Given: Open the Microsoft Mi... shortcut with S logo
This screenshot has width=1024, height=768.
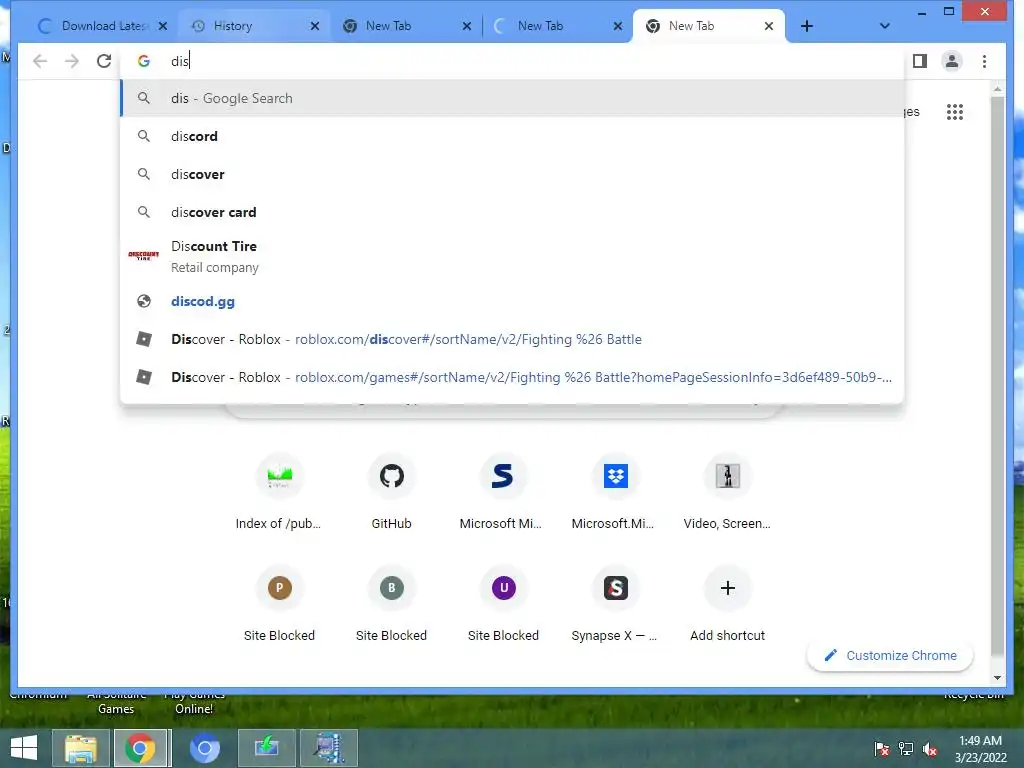Looking at the screenshot, I should point(502,493).
